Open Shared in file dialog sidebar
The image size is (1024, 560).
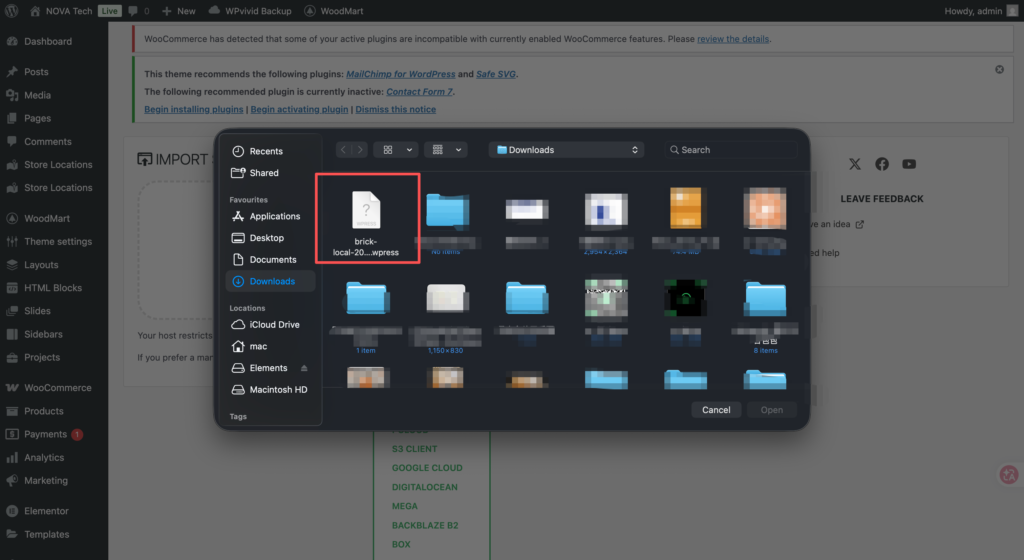click(255, 173)
